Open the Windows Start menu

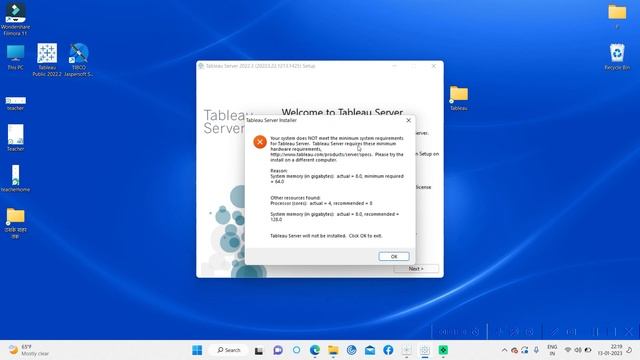pyautogui.click(x=197, y=350)
